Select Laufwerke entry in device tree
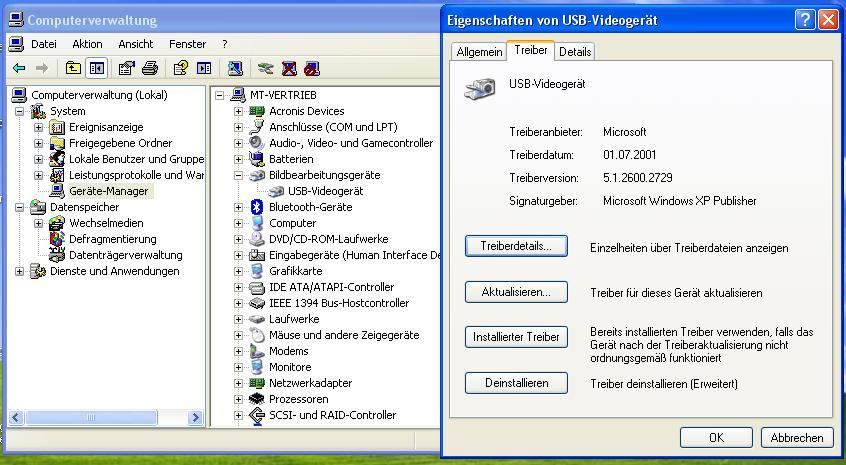Image resolution: width=846 pixels, height=465 pixels. 294,319
